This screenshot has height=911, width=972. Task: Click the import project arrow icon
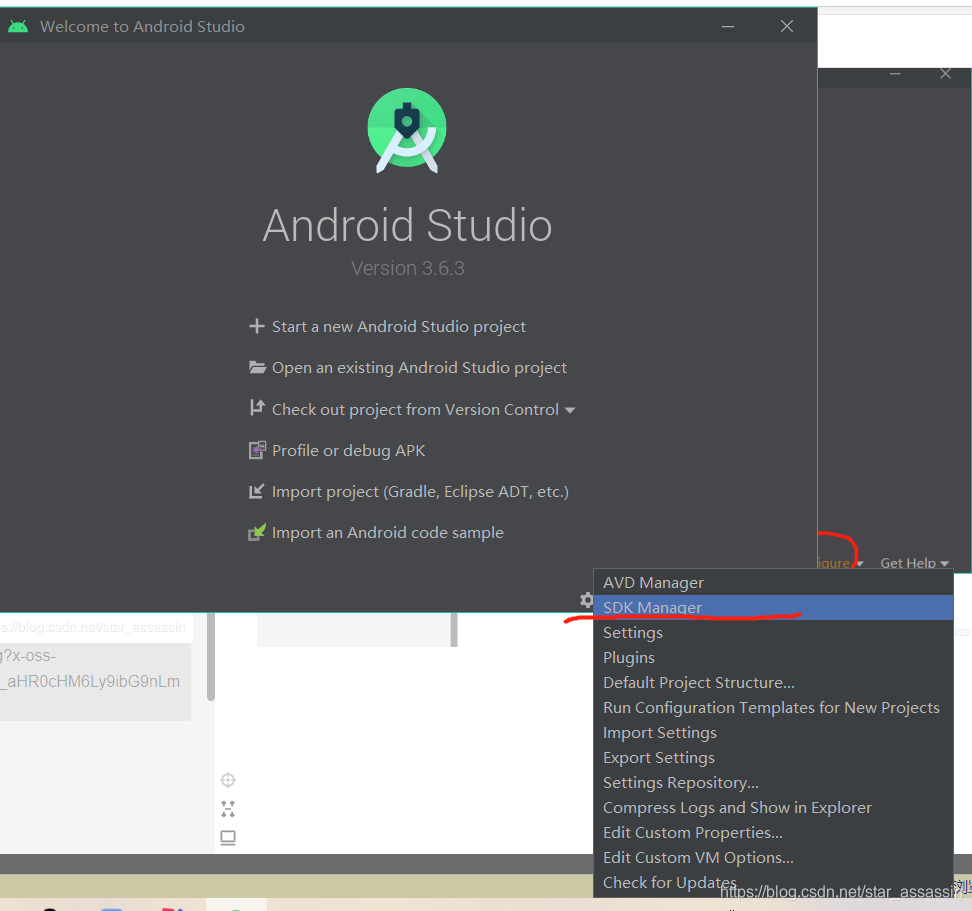coord(257,491)
